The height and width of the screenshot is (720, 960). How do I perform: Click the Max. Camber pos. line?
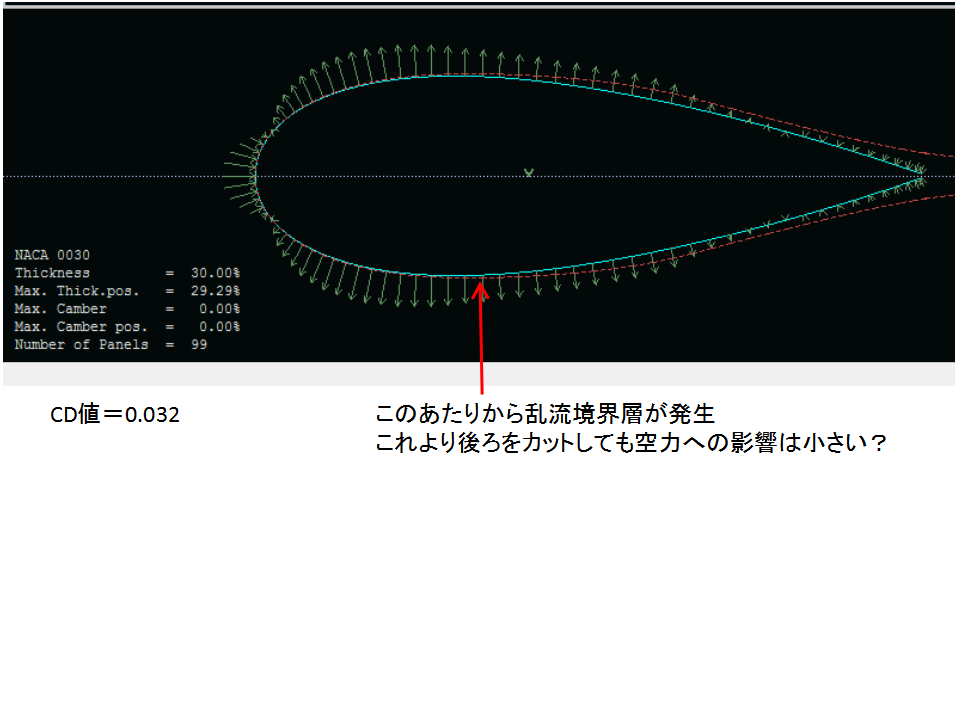click(x=127, y=327)
